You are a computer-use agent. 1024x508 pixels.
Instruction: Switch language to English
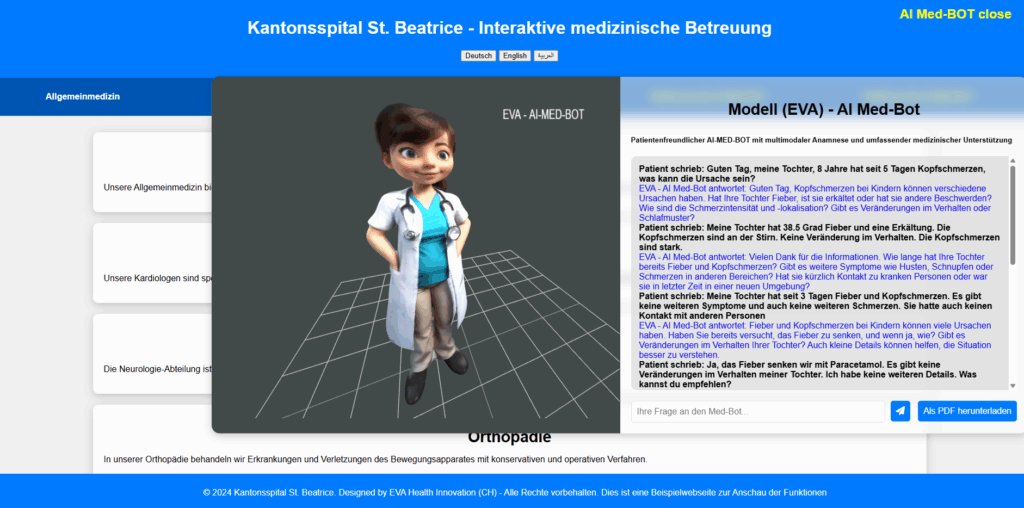point(514,56)
